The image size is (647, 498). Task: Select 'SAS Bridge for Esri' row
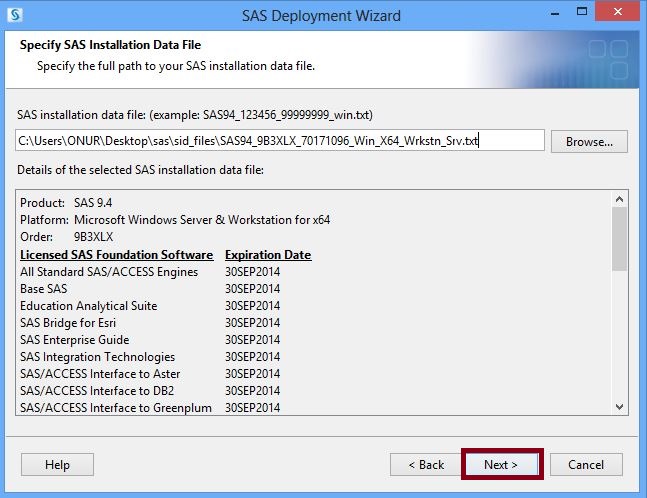[150, 323]
